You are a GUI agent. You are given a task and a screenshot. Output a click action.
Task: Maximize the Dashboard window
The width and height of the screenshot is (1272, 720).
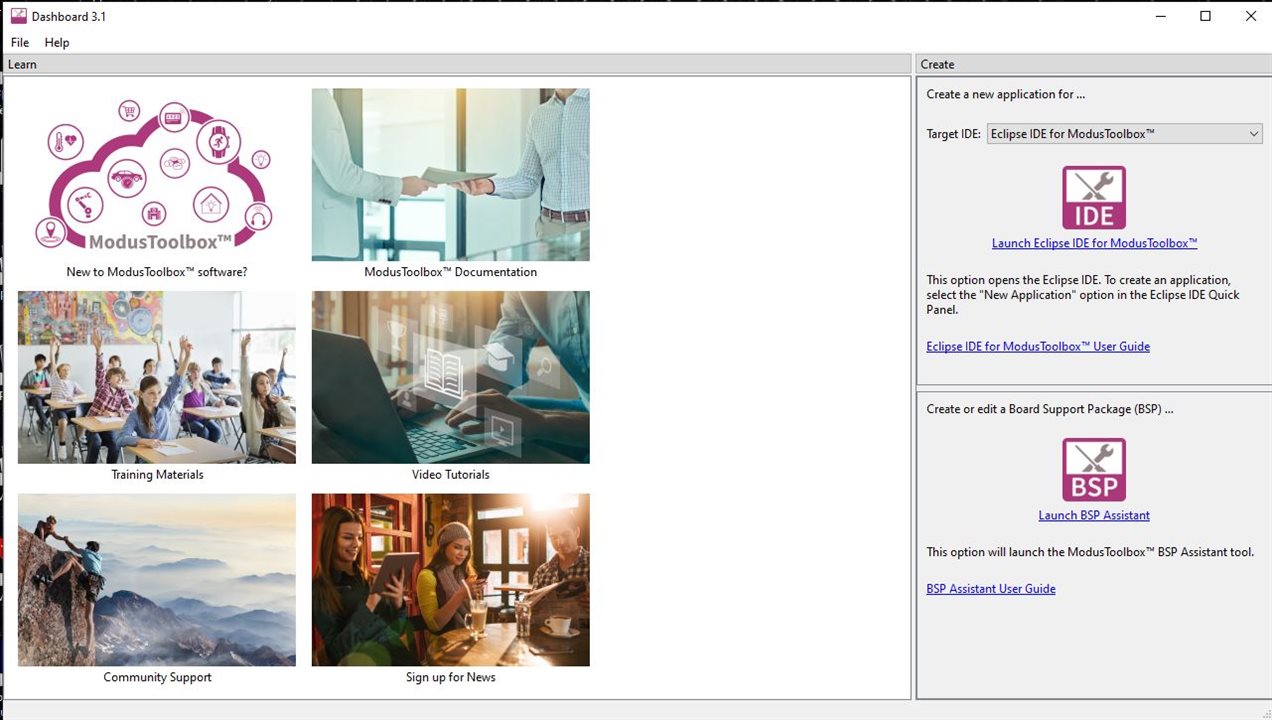[1205, 16]
